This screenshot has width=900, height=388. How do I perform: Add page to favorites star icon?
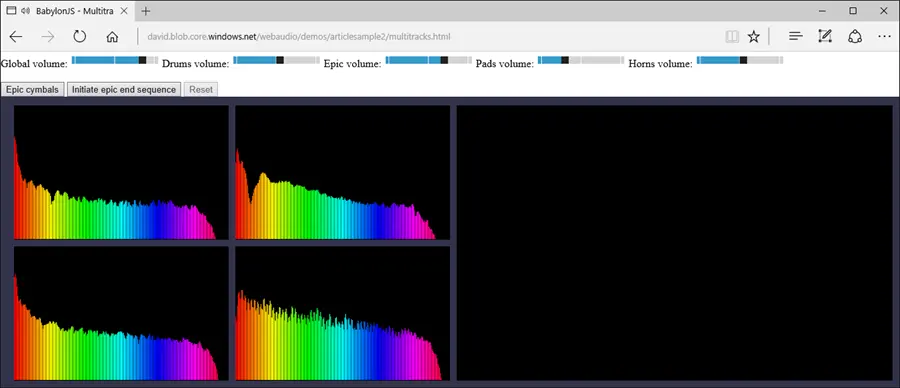coord(754,37)
